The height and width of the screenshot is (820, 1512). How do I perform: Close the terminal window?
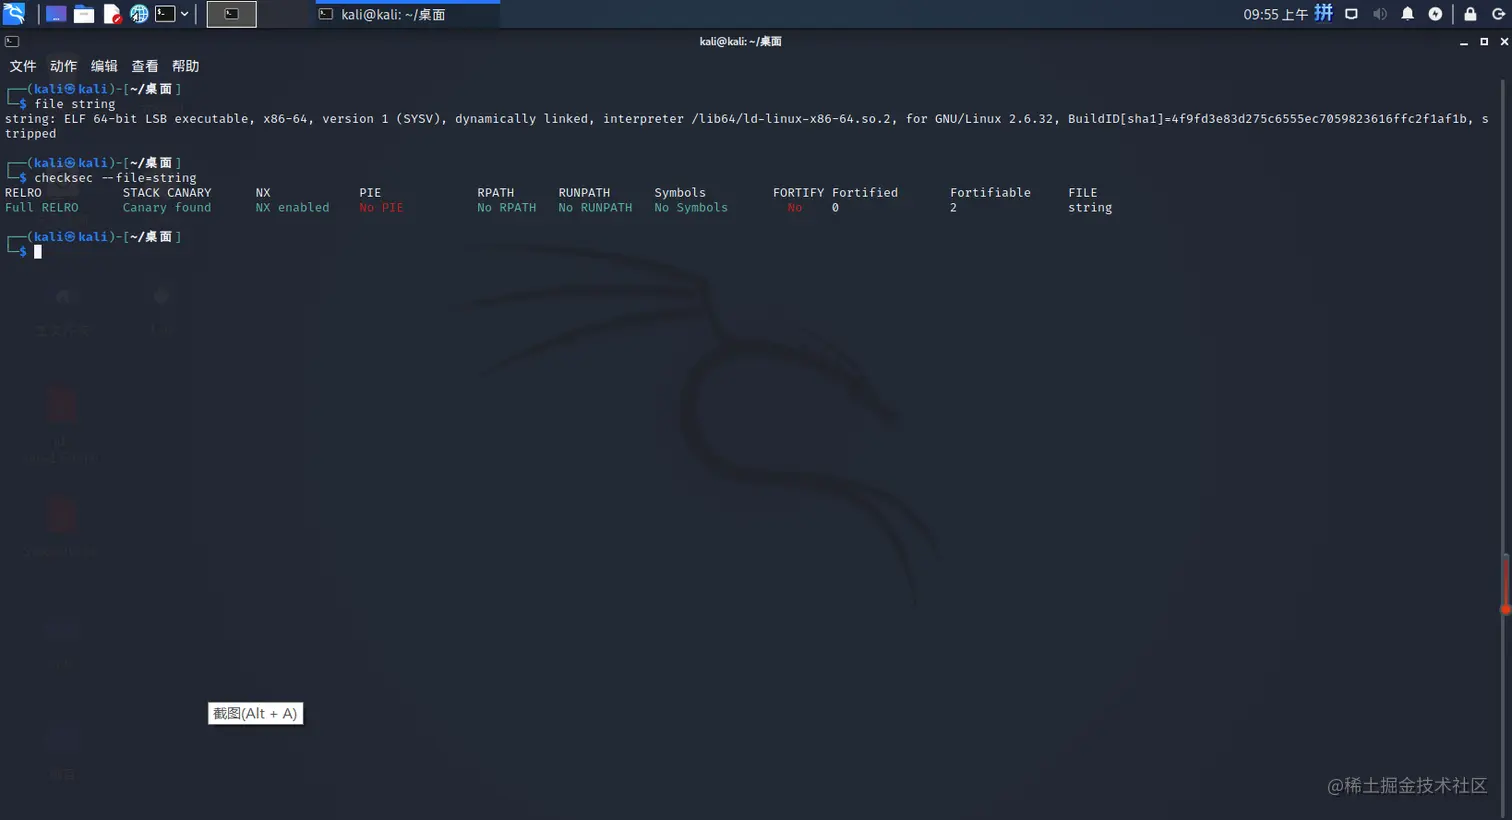[x=1504, y=42]
